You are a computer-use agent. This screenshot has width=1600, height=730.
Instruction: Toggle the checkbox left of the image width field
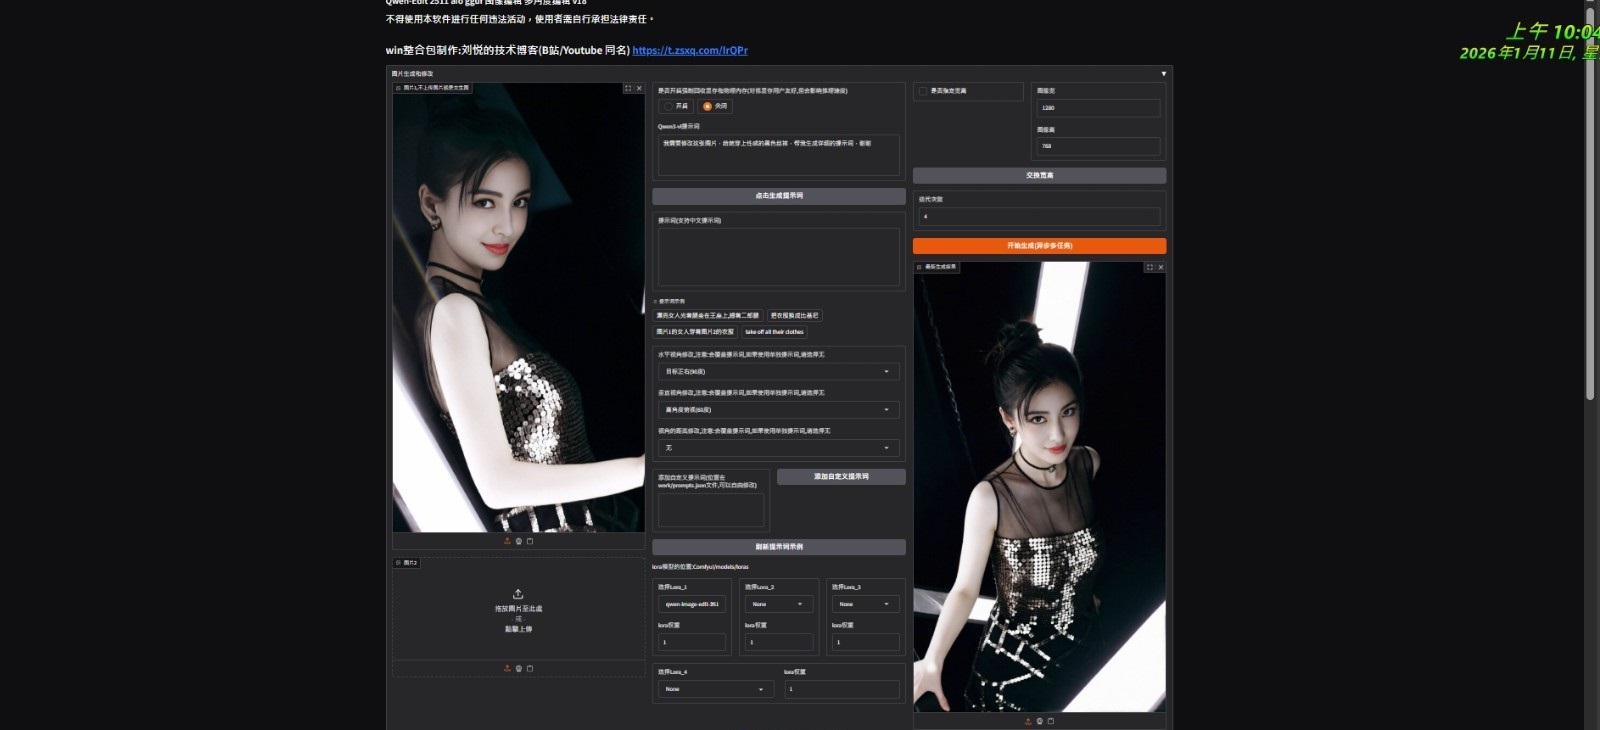coord(922,91)
